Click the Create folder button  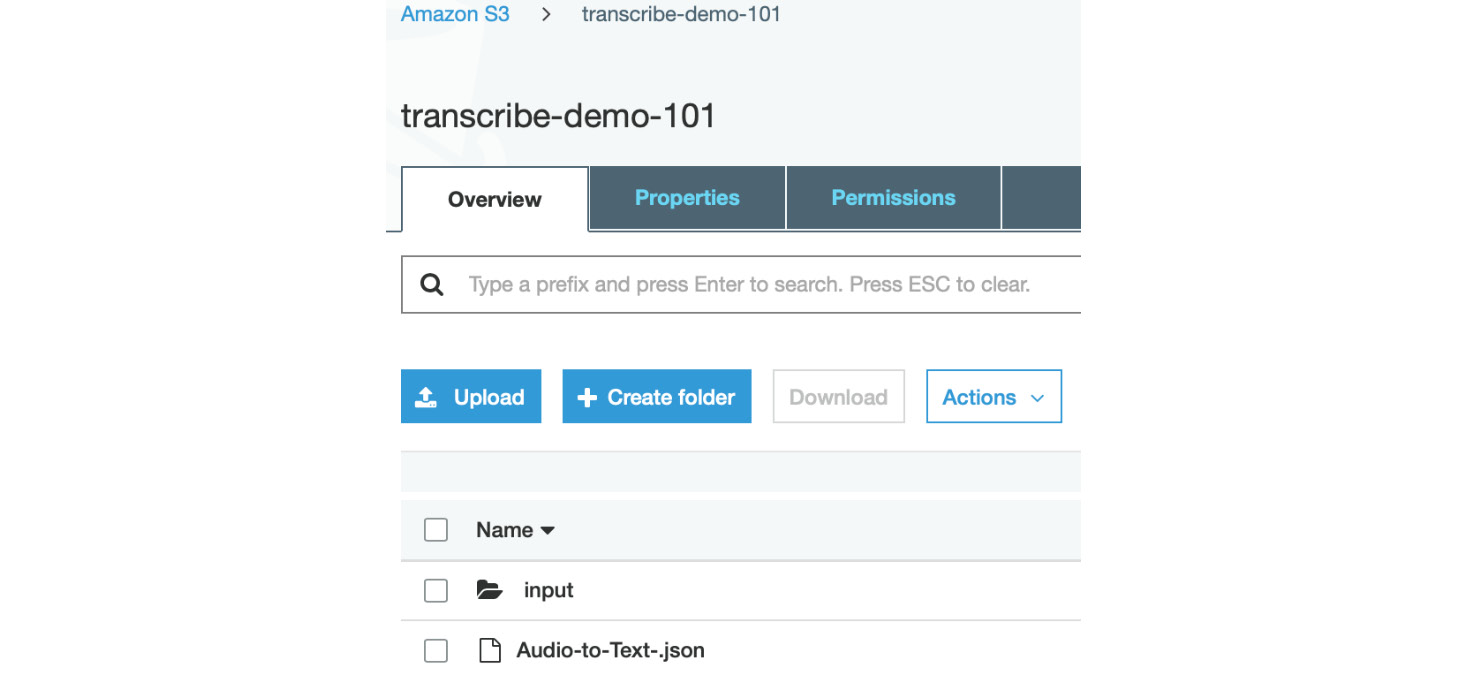[657, 397]
